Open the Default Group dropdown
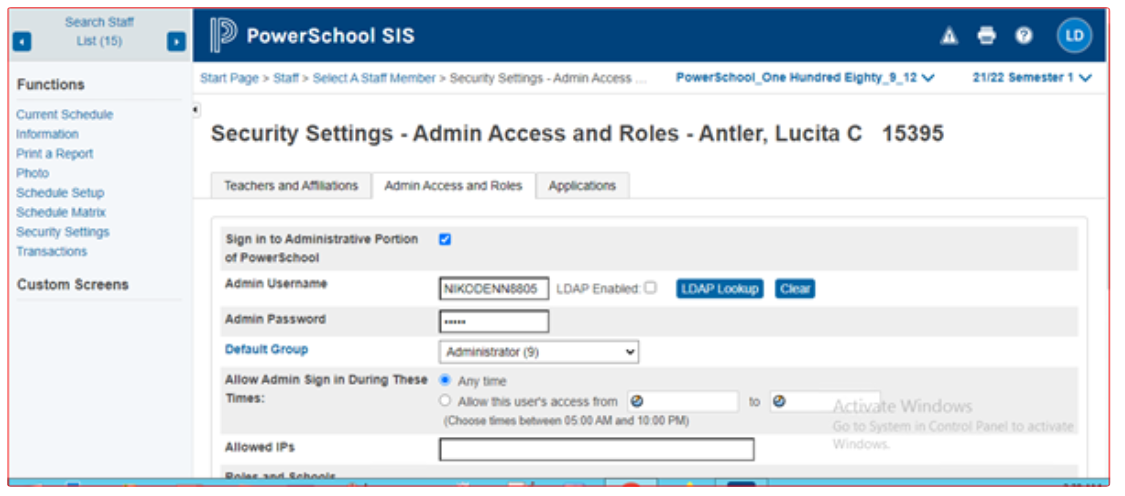Screen dimensions: 1125x496 [x=538, y=352]
